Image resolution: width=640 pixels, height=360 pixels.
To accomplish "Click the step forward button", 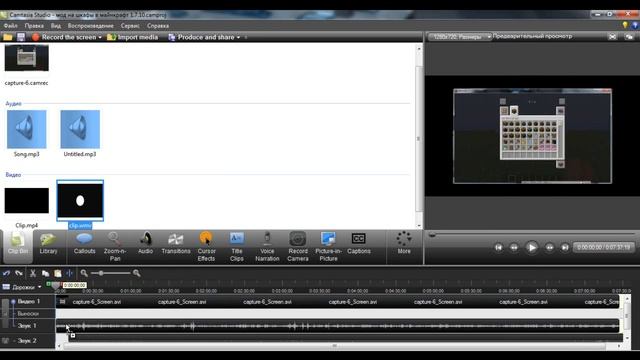I will pyautogui.click(x=549, y=247).
